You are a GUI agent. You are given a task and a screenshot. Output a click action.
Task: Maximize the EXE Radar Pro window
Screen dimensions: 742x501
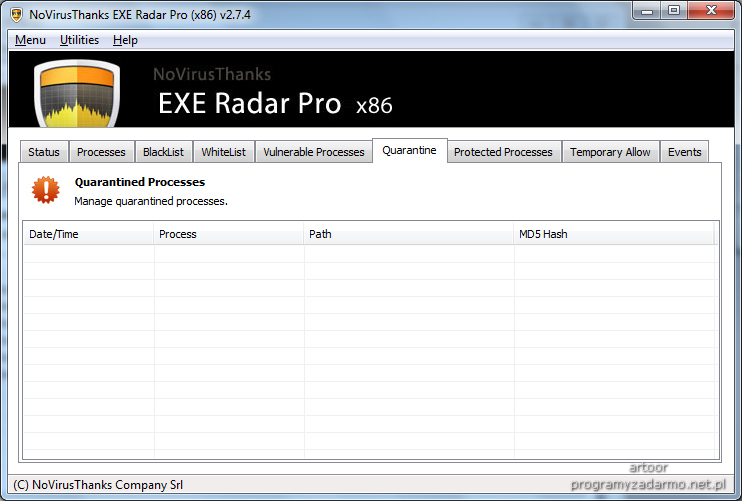coord(674,11)
